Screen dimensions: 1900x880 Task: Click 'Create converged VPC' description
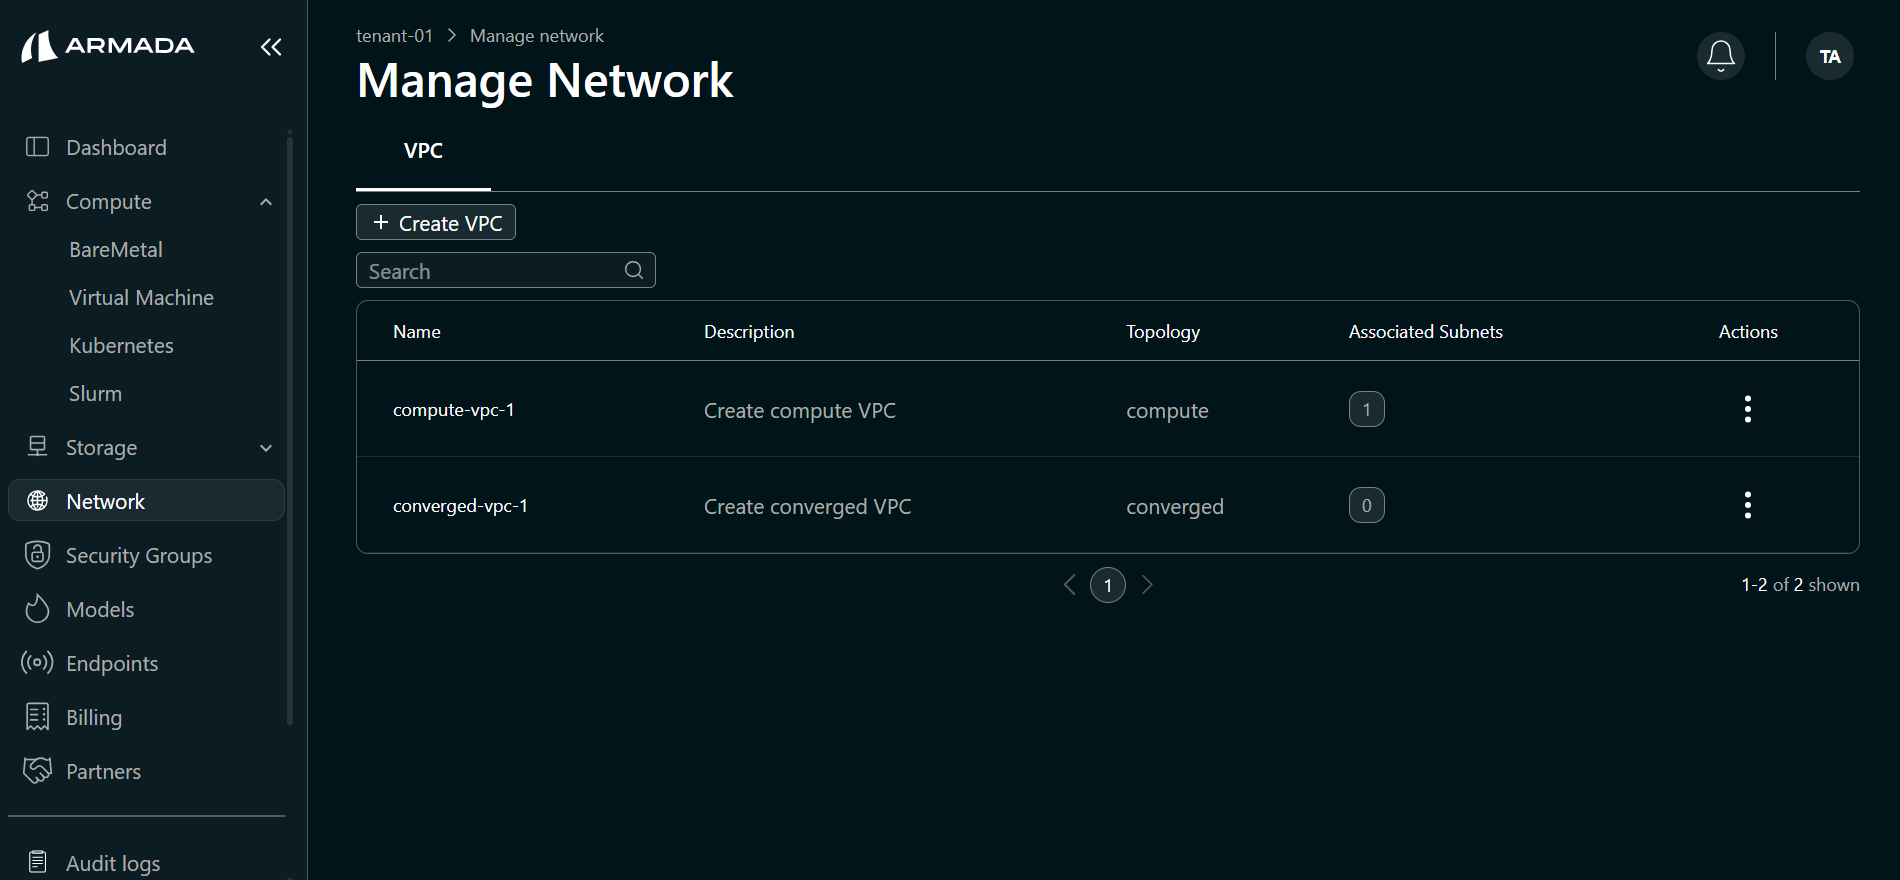click(808, 507)
